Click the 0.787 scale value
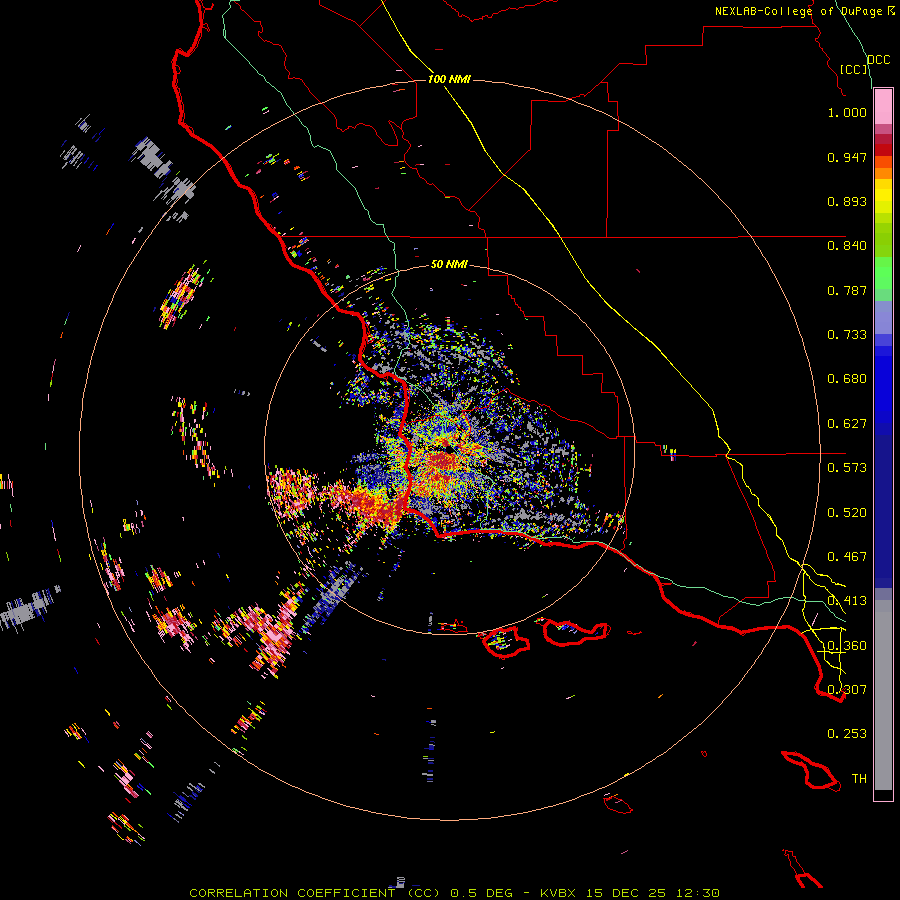The height and width of the screenshot is (900, 900). pyautogui.click(x=847, y=290)
